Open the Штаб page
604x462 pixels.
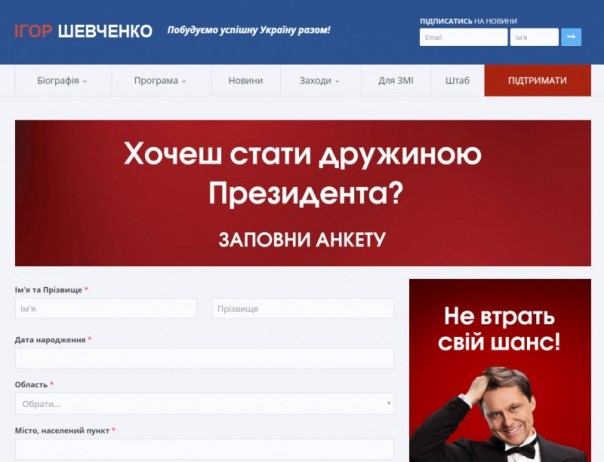click(x=458, y=81)
